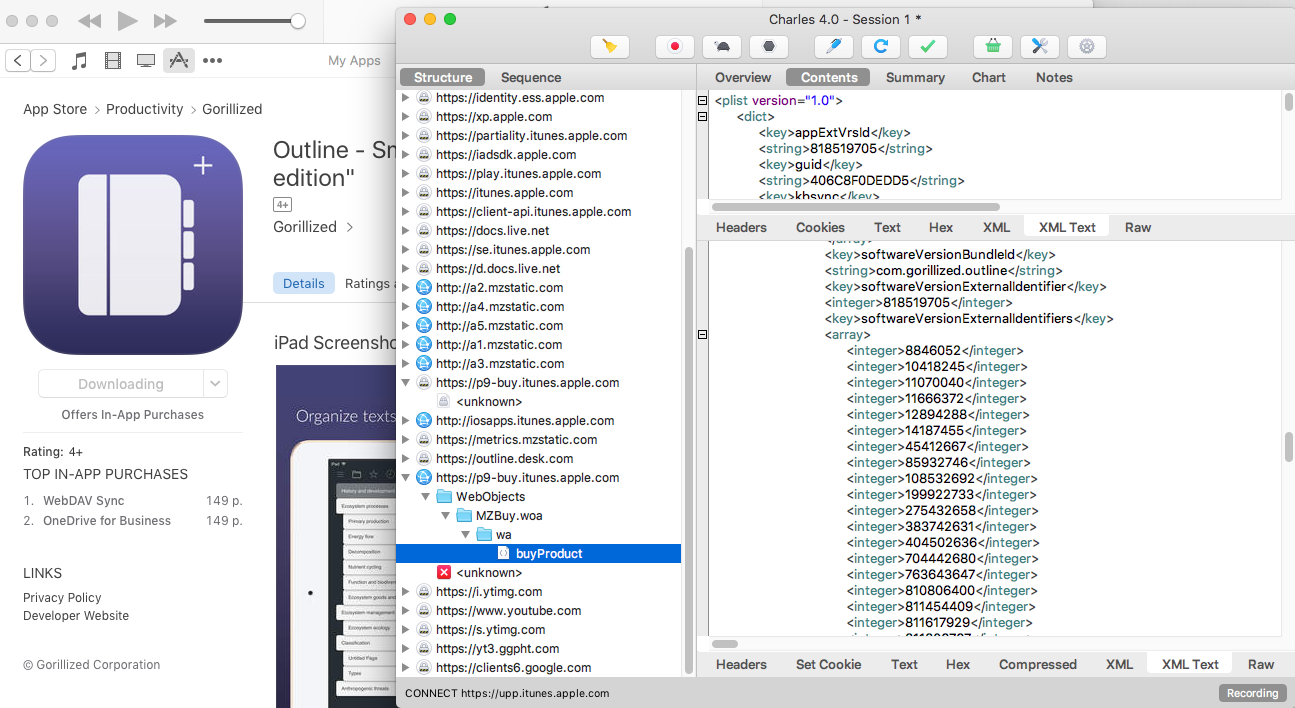Click the Charles broom clear session icon
The height and width of the screenshot is (708, 1295).
(x=609, y=46)
